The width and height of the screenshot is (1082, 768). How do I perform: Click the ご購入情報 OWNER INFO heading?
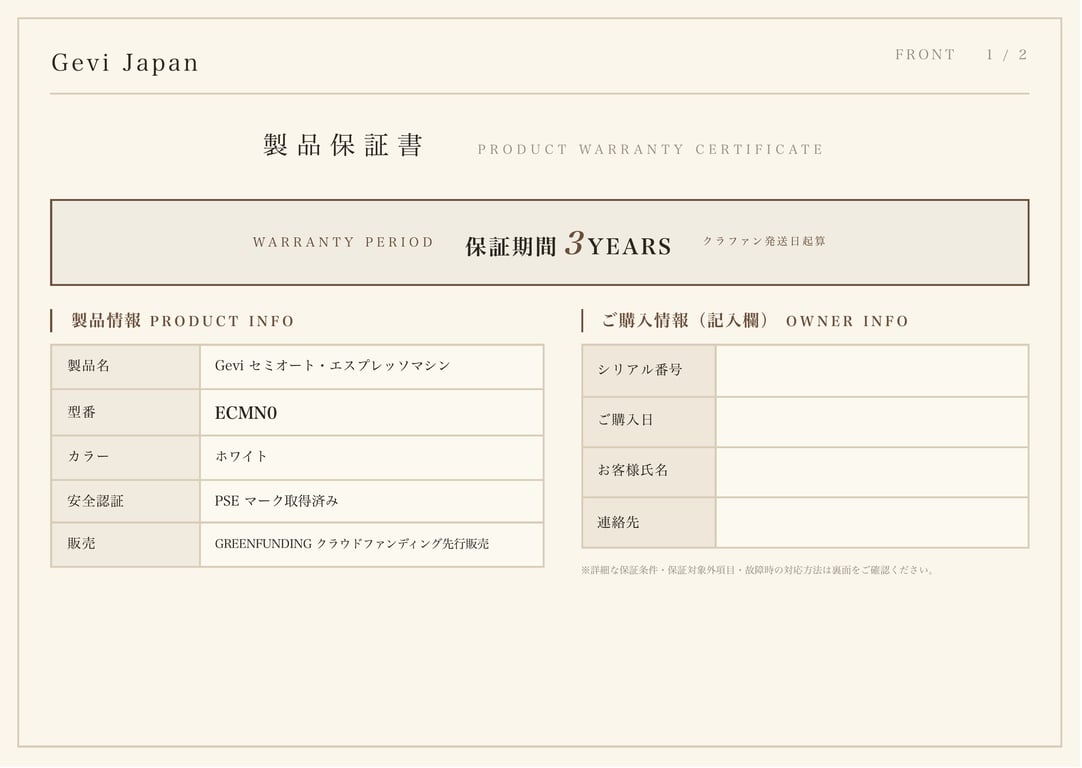pyautogui.click(x=755, y=321)
